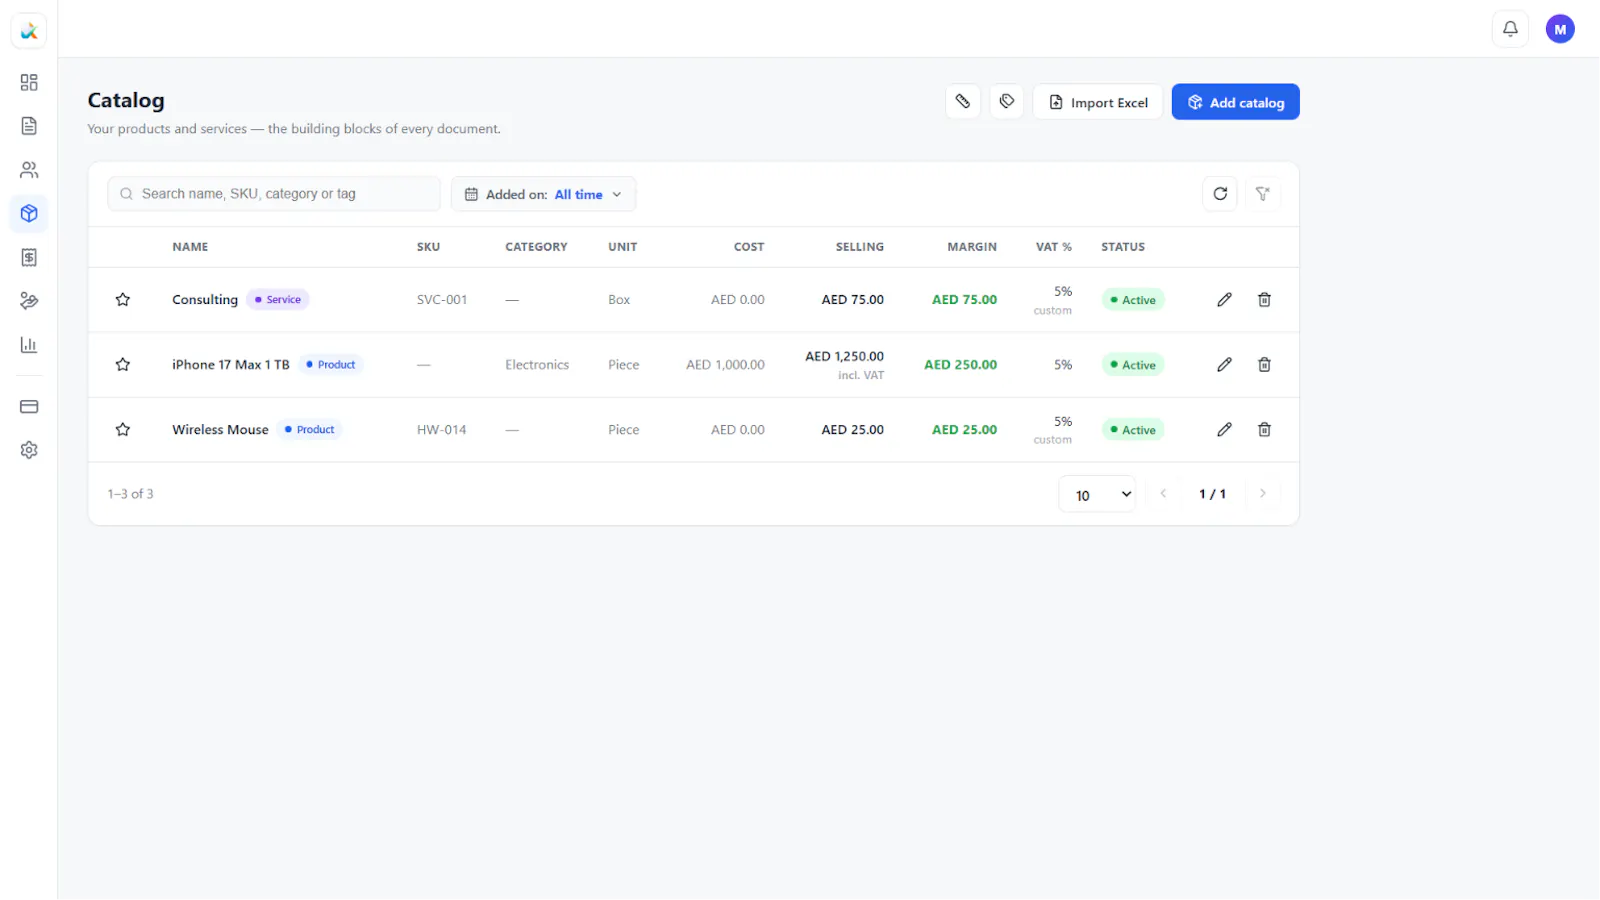The height and width of the screenshot is (900, 1600).
Task: Open the settings gear icon in sidebar
Action: [x=29, y=450]
